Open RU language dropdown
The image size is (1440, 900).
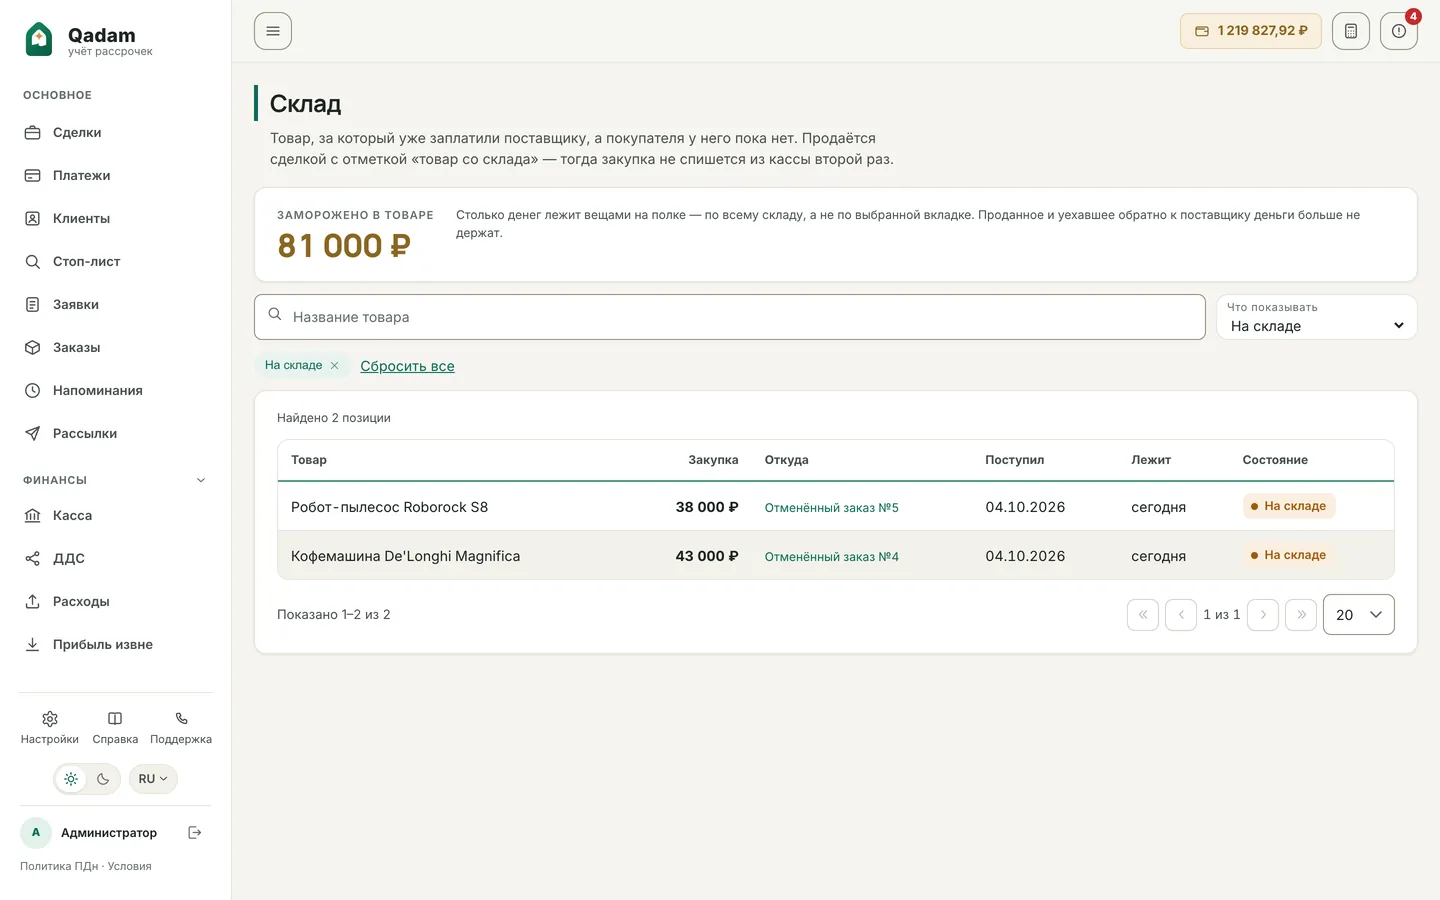click(153, 779)
